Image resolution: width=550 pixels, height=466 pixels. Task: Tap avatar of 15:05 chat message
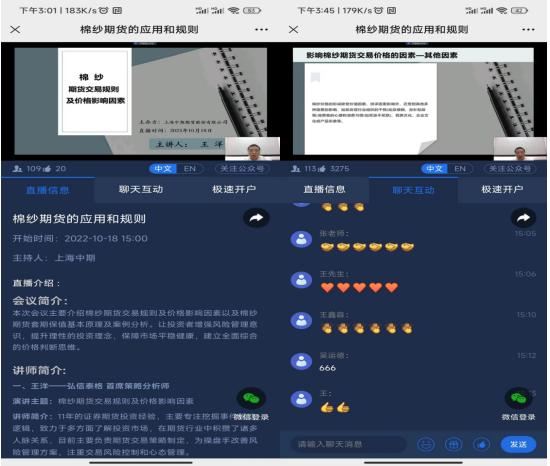coord(301,239)
